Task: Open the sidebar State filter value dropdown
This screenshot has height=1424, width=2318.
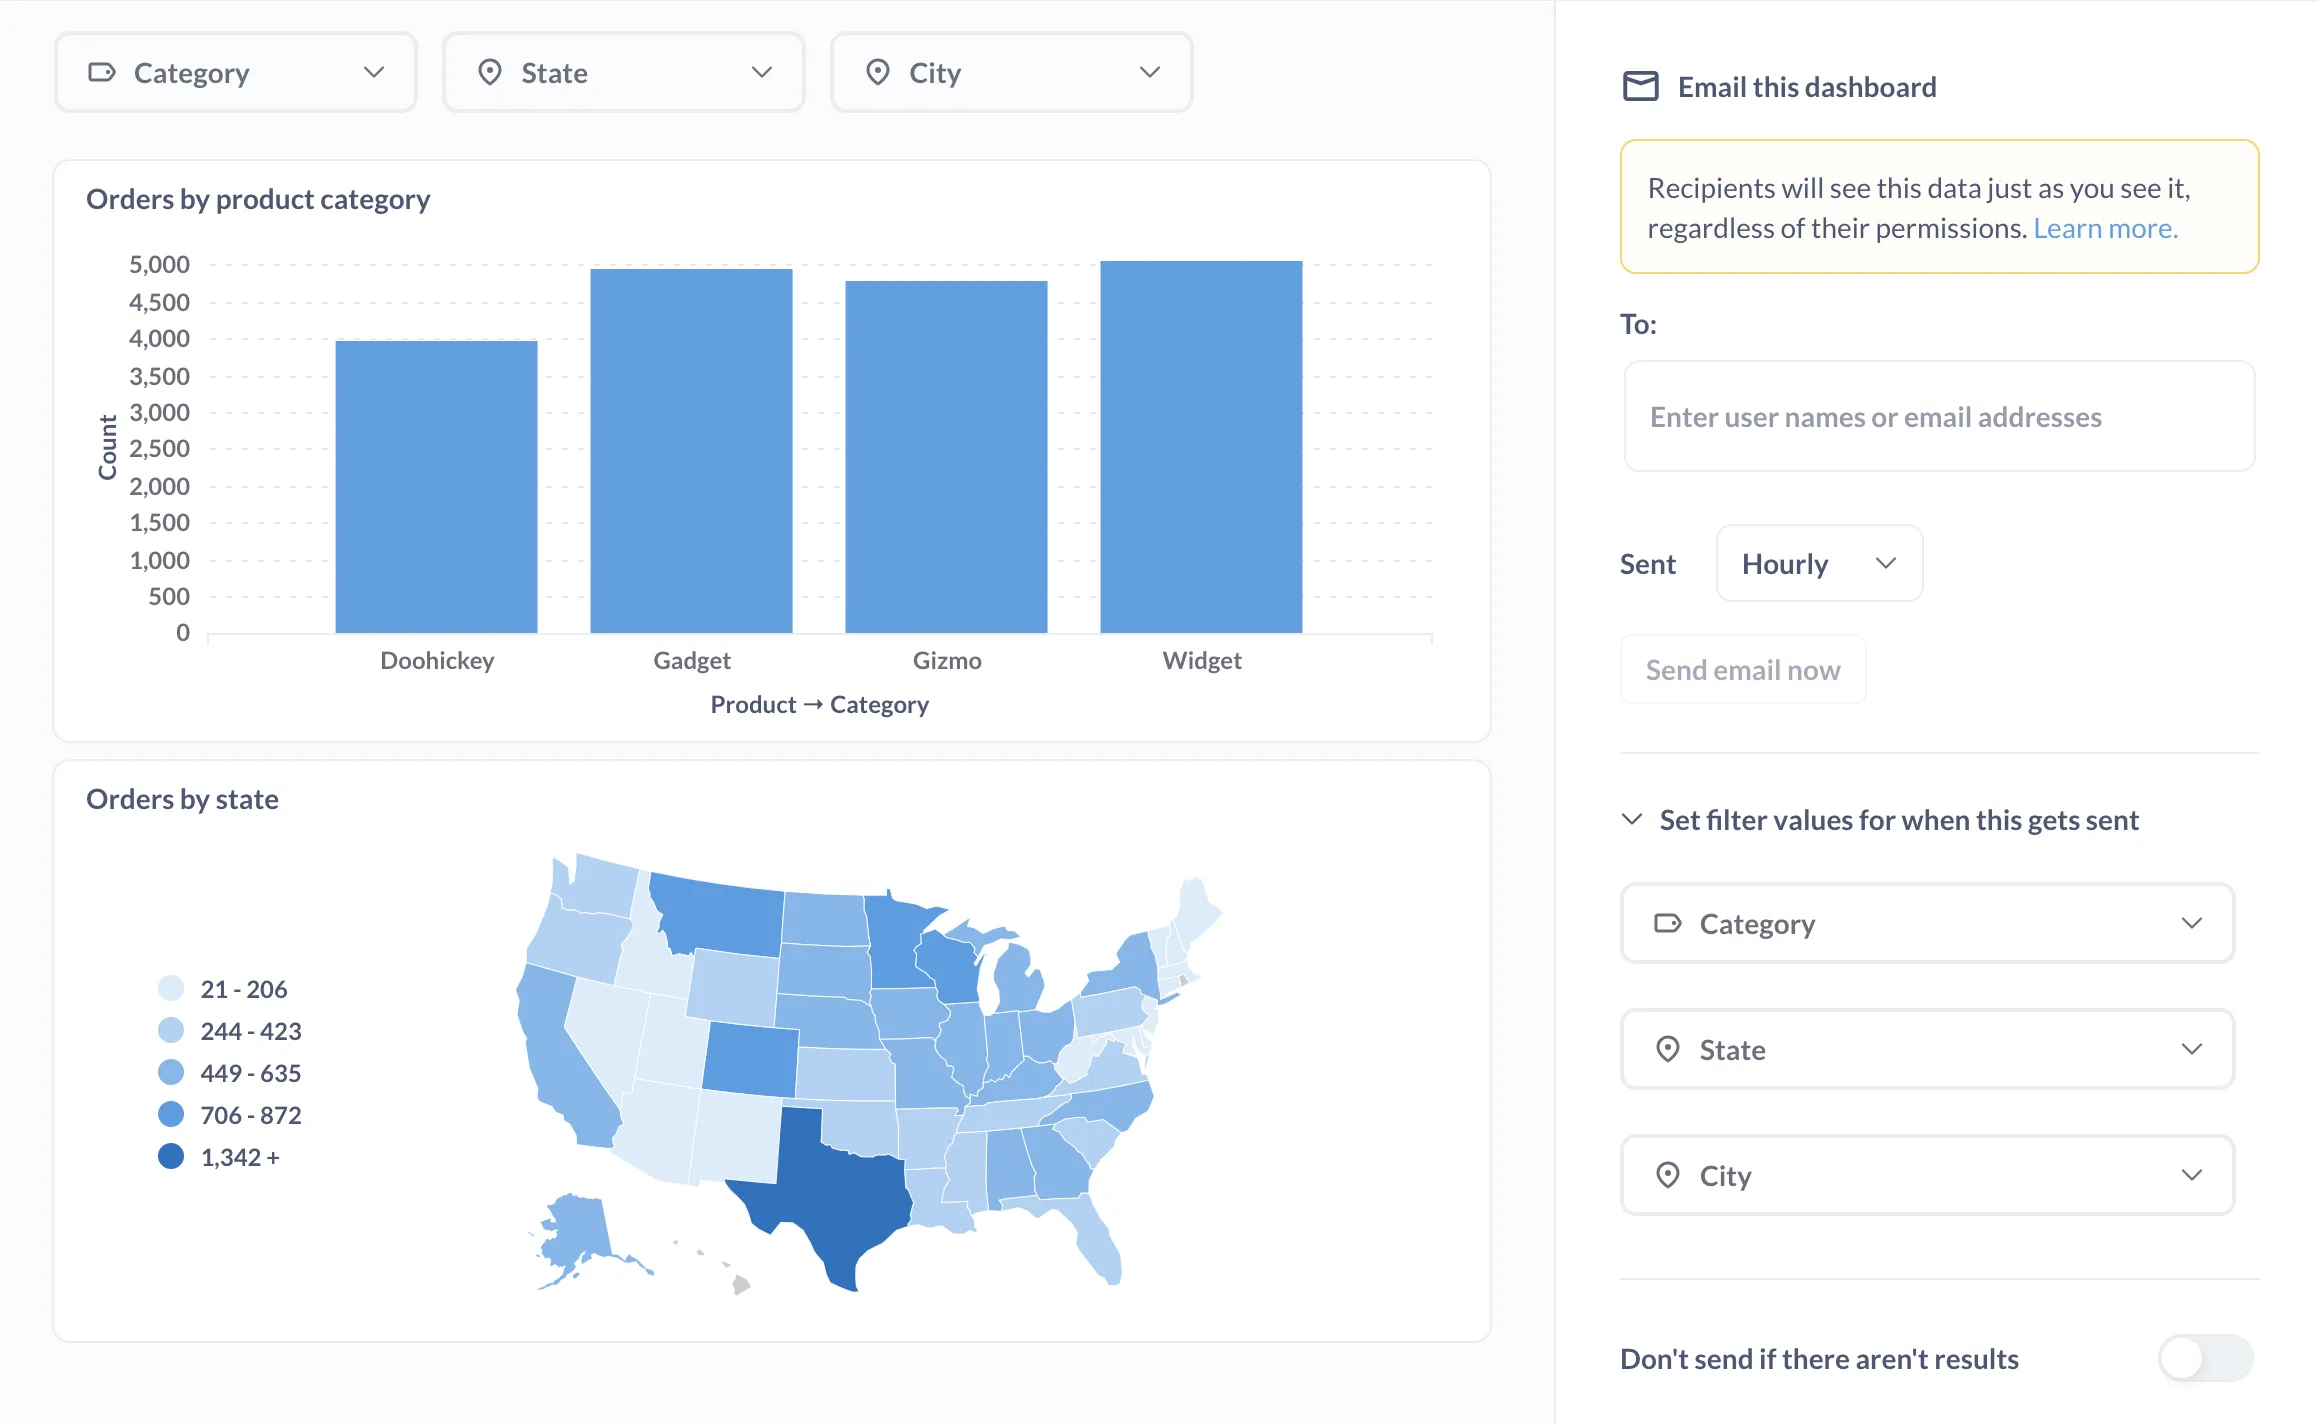Action: tap(1927, 1049)
